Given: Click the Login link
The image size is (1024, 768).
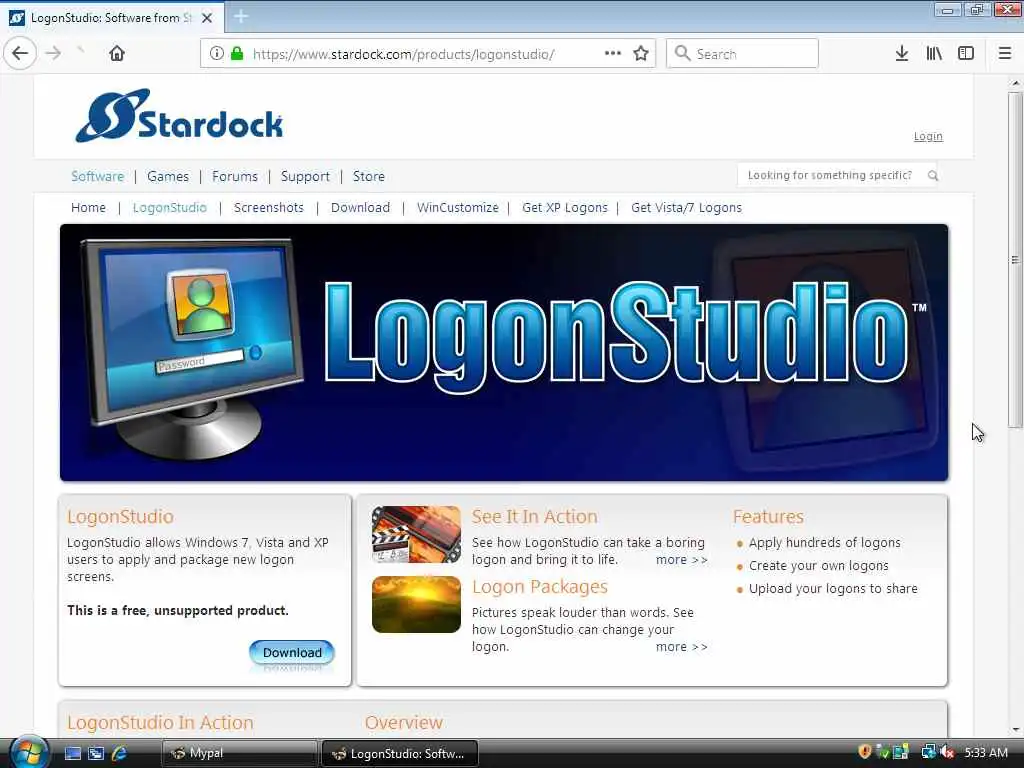Looking at the screenshot, I should click(928, 136).
